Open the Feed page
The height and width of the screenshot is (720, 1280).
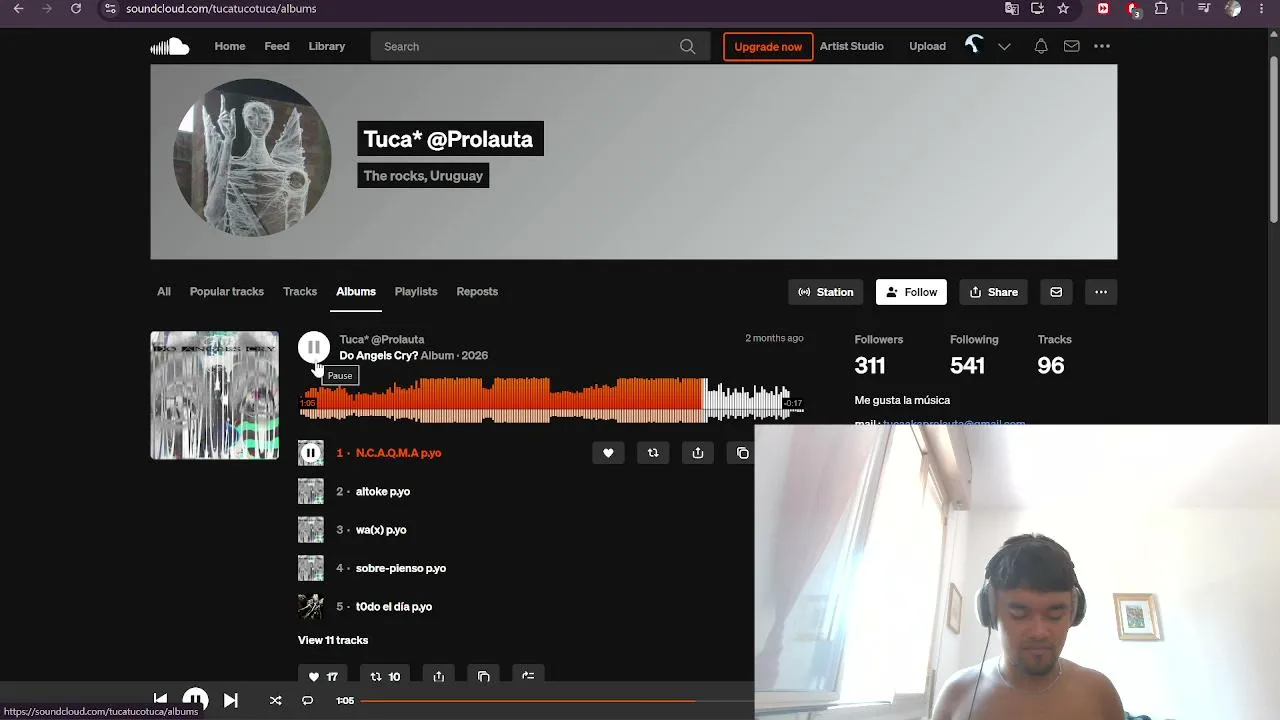coord(277,46)
